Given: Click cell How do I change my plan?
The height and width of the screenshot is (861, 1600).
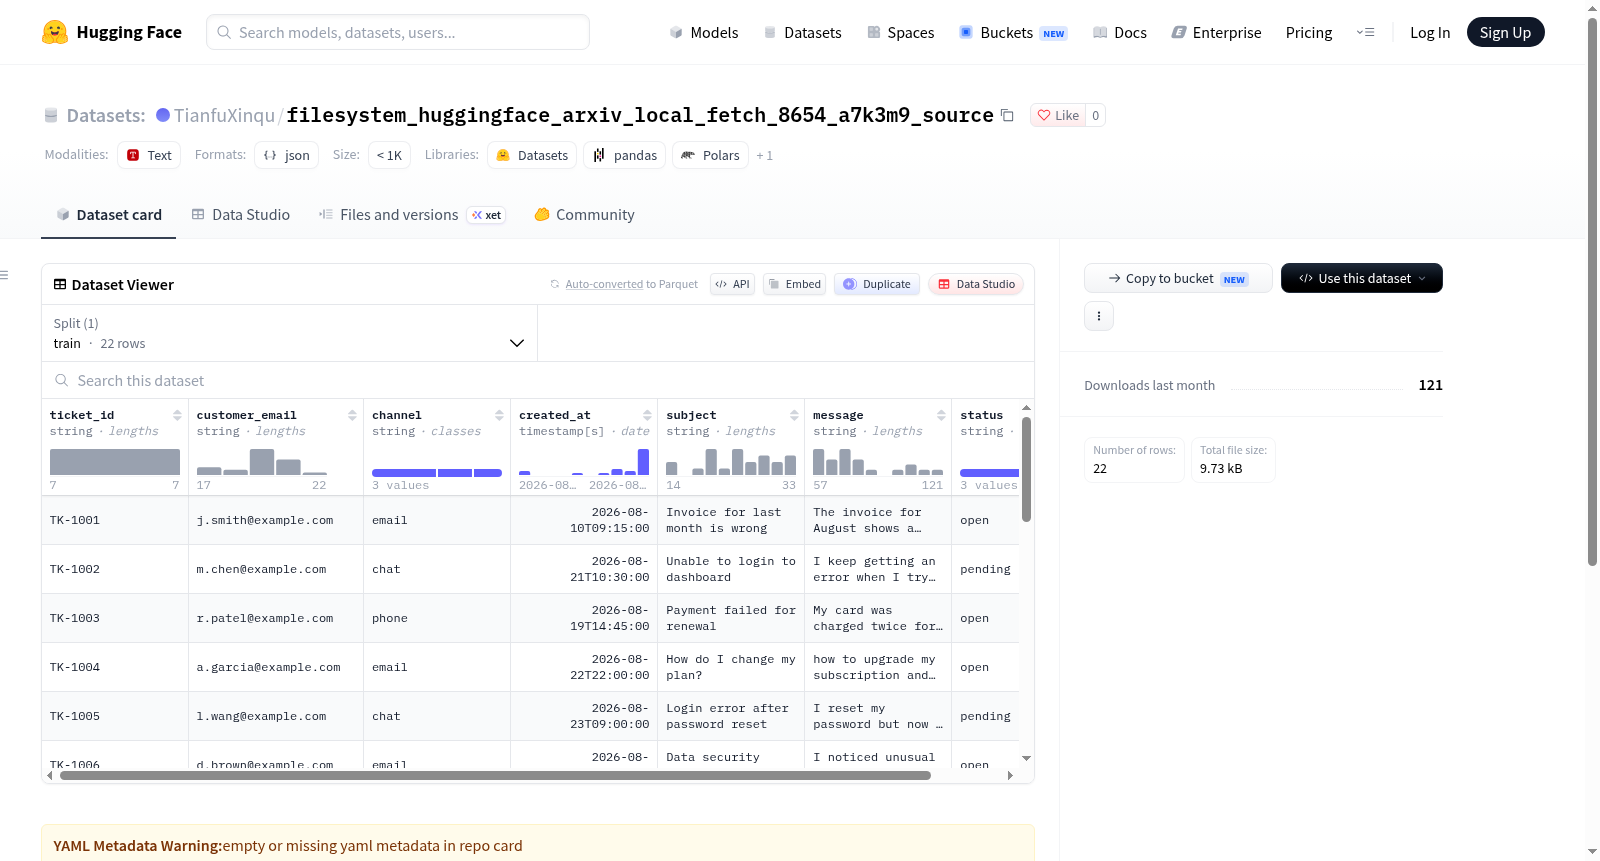Looking at the screenshot, I should click(x=731, y=667).
